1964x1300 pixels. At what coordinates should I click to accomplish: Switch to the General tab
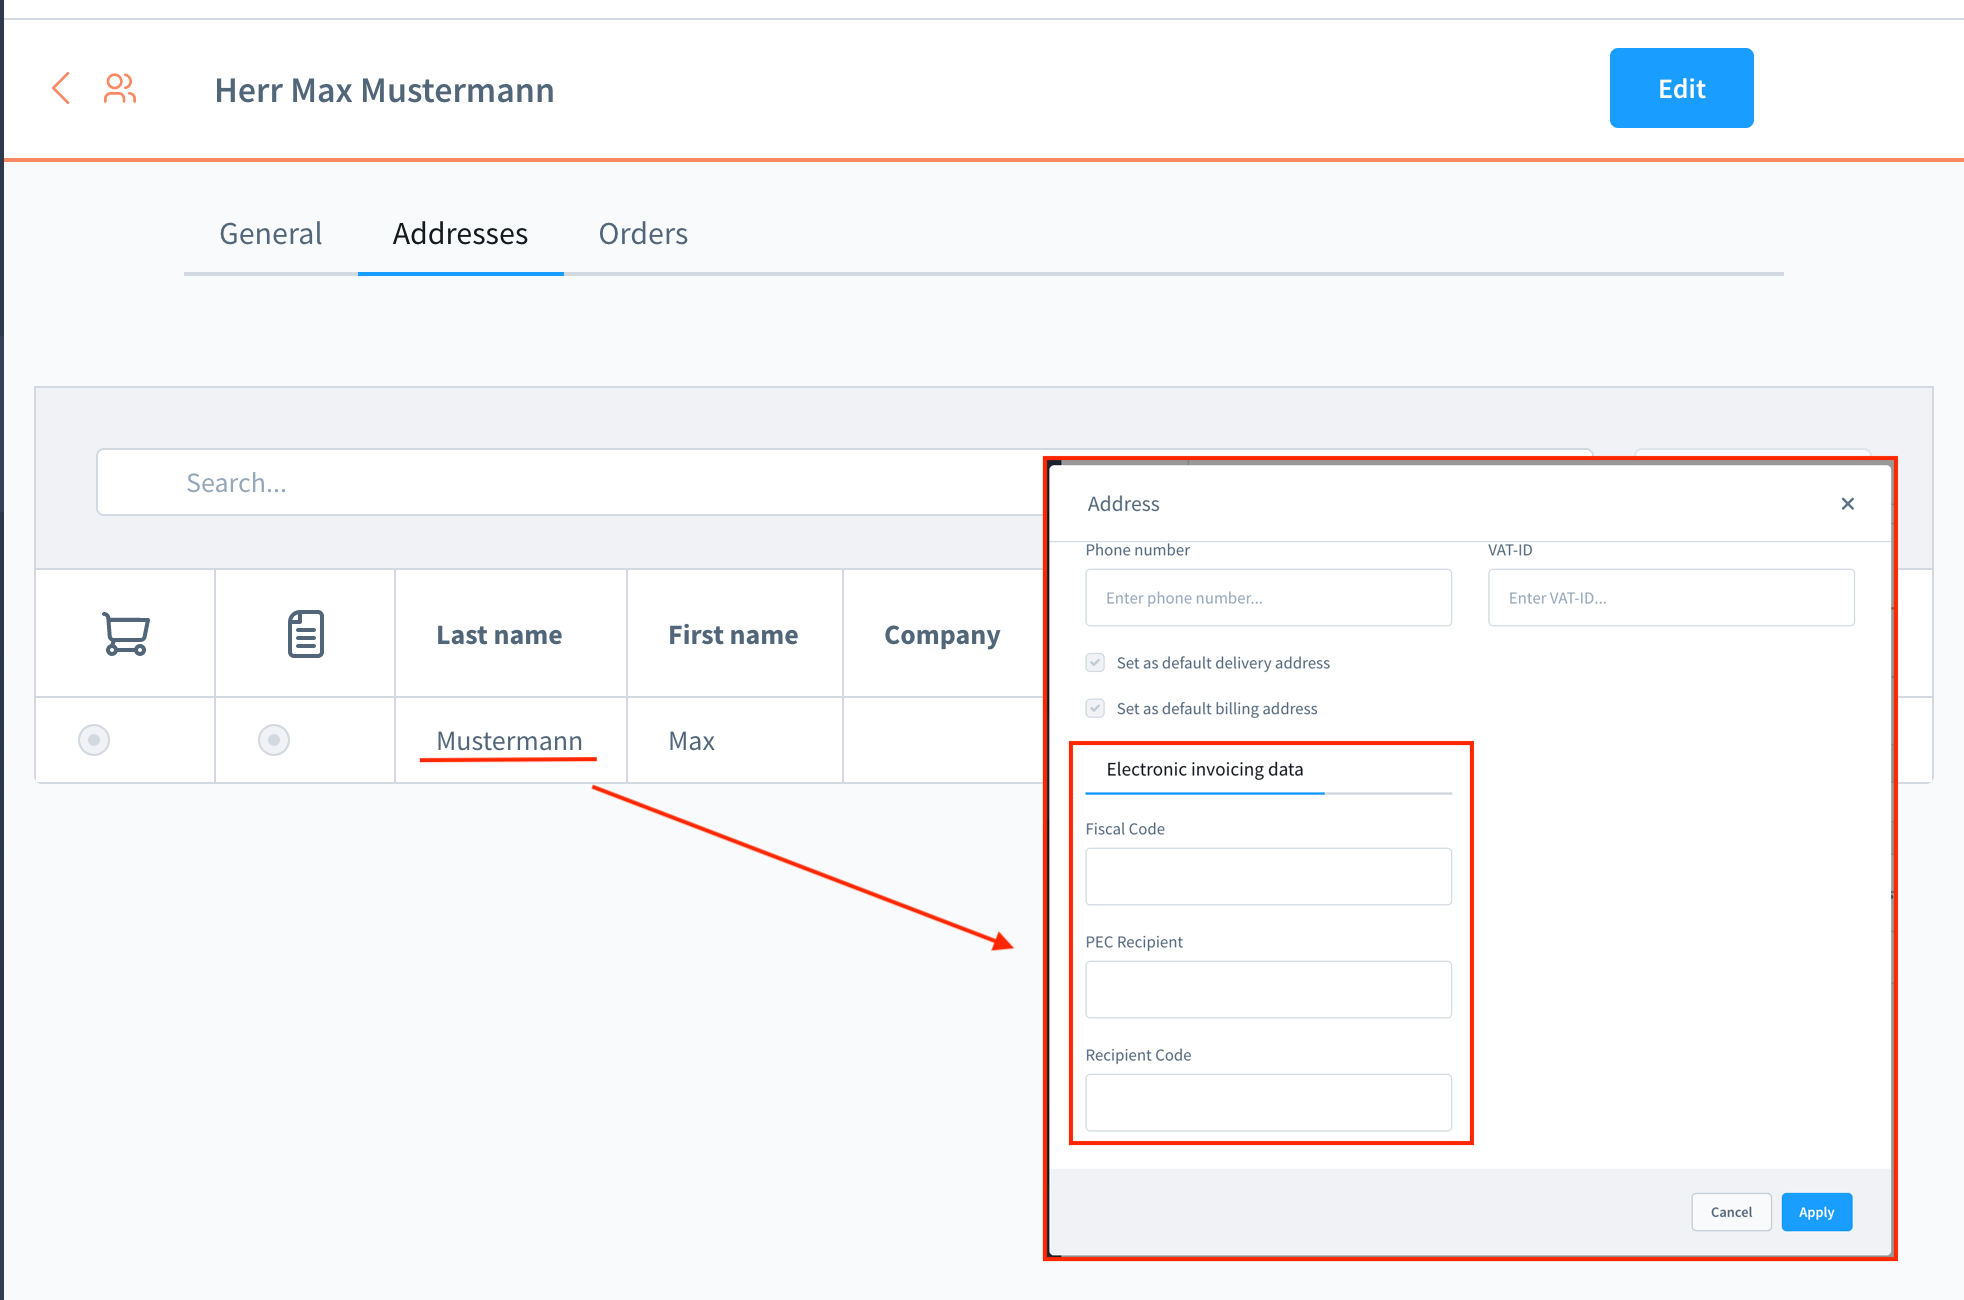(x=270, y=234)
